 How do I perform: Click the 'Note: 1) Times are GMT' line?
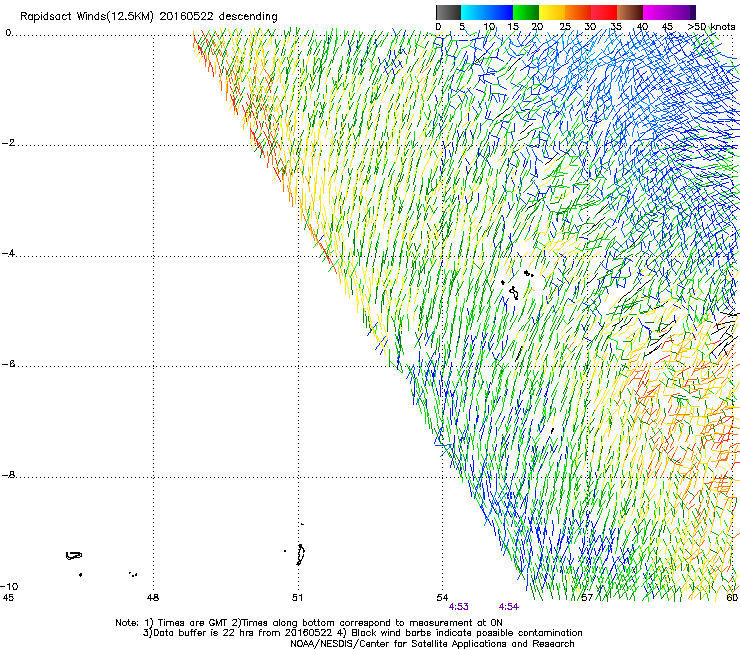[x=309, y=623]
